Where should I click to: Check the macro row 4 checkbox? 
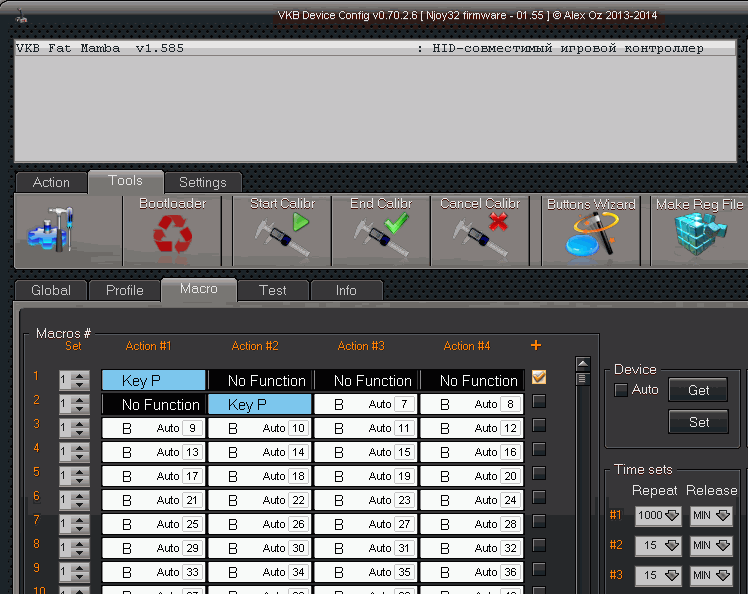(x=539, y=449)
